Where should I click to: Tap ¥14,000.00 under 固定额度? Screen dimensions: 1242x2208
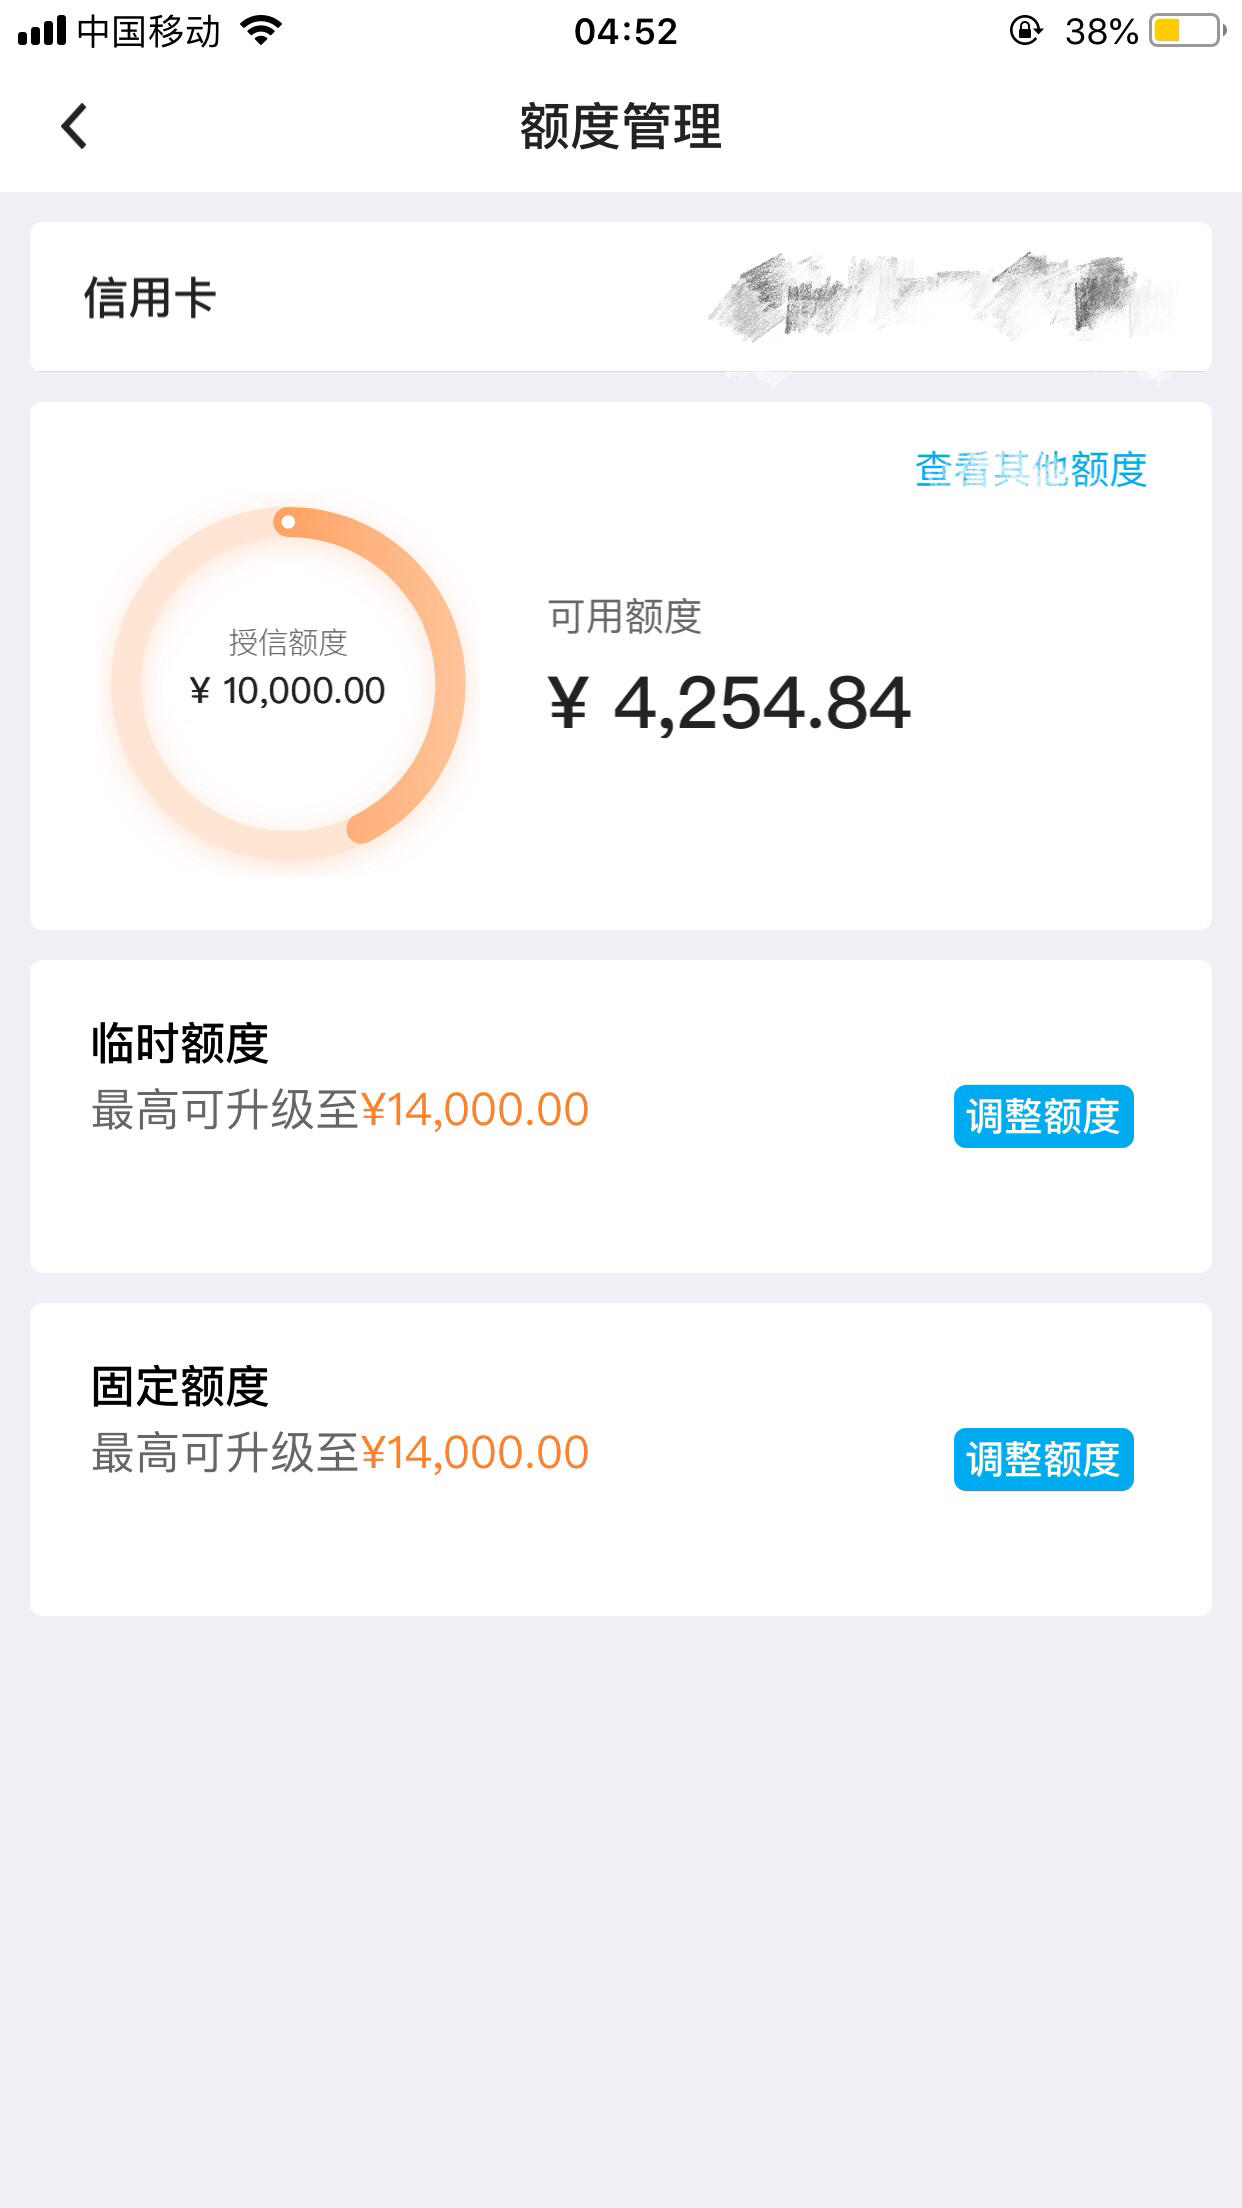[x=475, y=1453]
